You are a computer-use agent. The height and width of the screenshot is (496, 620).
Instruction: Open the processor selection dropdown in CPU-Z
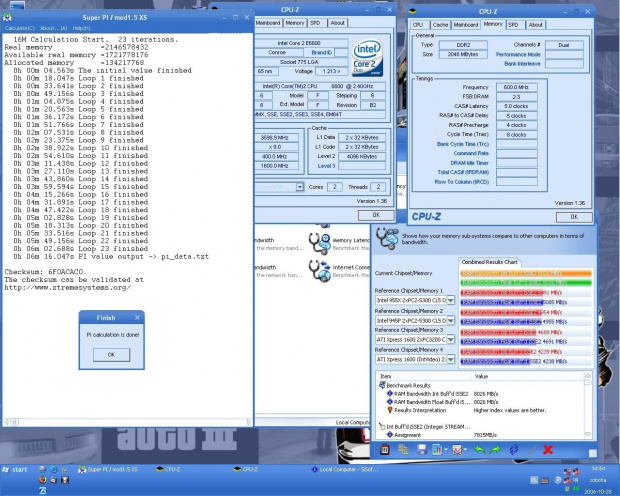click(x=300, y=187)
